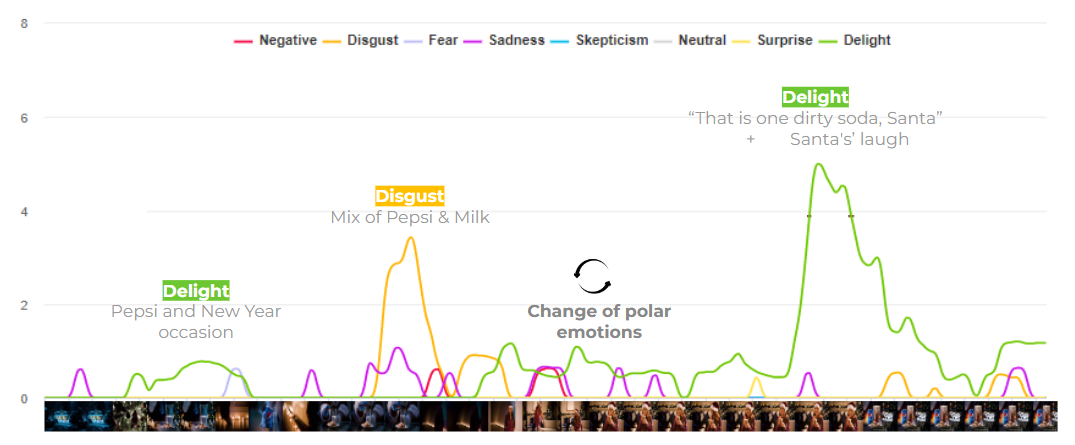
Task: Click the "Mix of Pepsi & Milk" caption
Action: (410, 217)
